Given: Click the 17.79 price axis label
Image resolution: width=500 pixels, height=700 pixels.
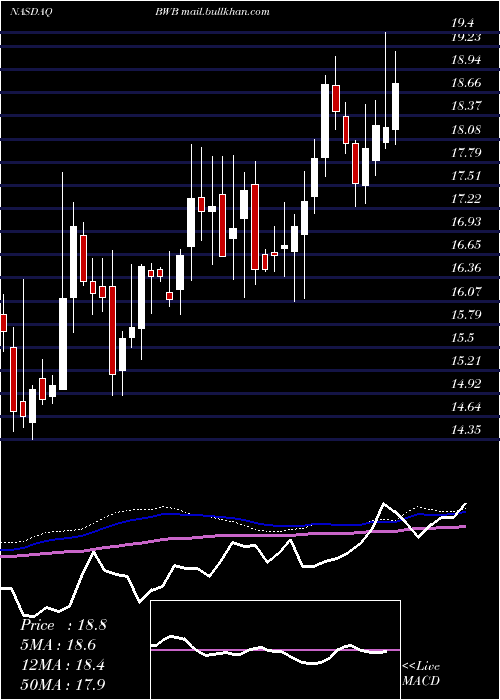Looking at the screenshot, I should pos(466,153).
